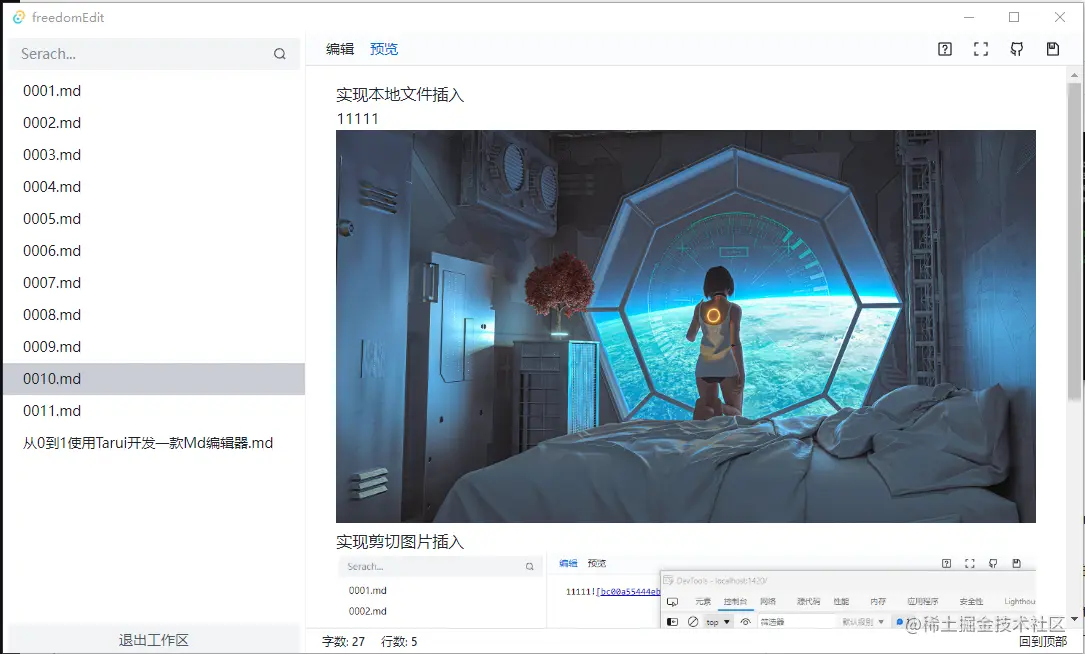Image resolution: width=1085 pixels, height=654 pixels.
Task: Open file 0007.md
Action: (154, 282)
